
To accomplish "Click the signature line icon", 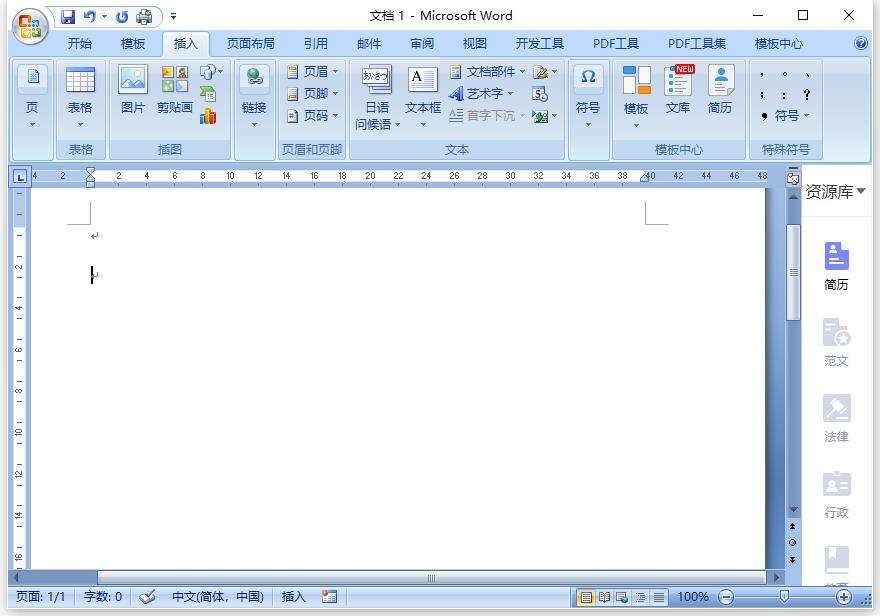I will 544,72.
